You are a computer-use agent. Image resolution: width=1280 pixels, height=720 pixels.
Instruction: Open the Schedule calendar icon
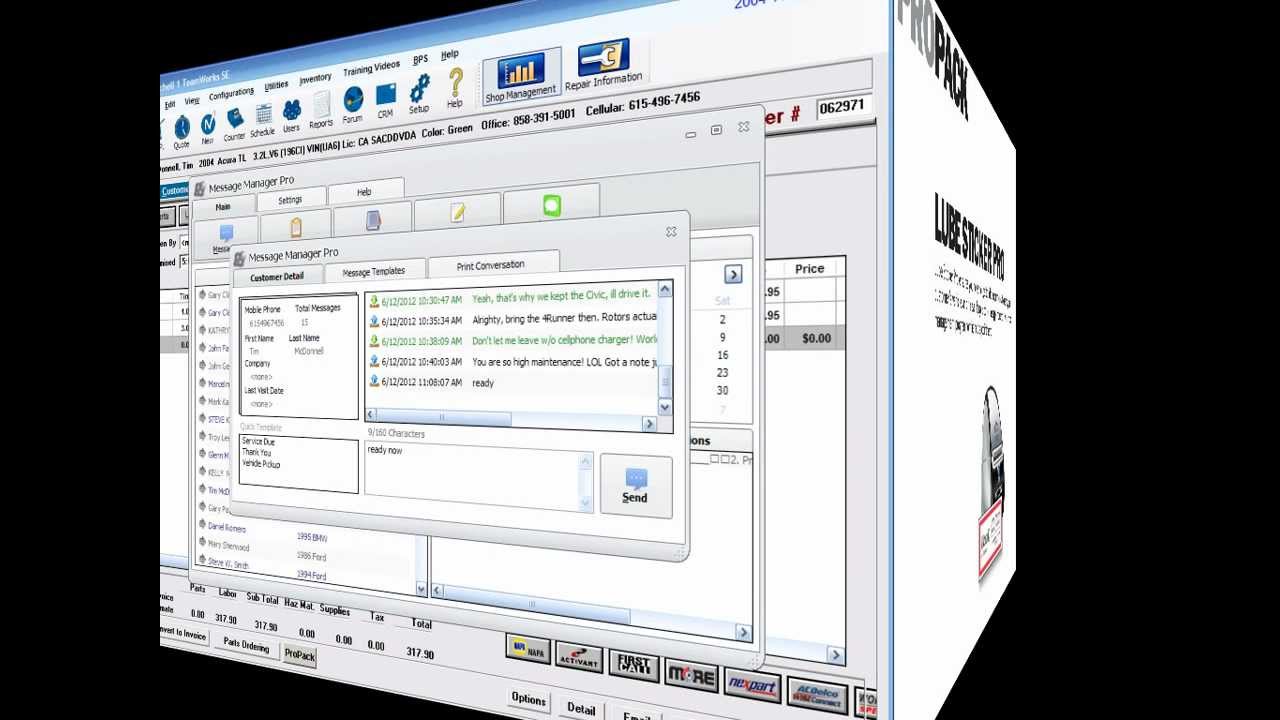[263, 113]
